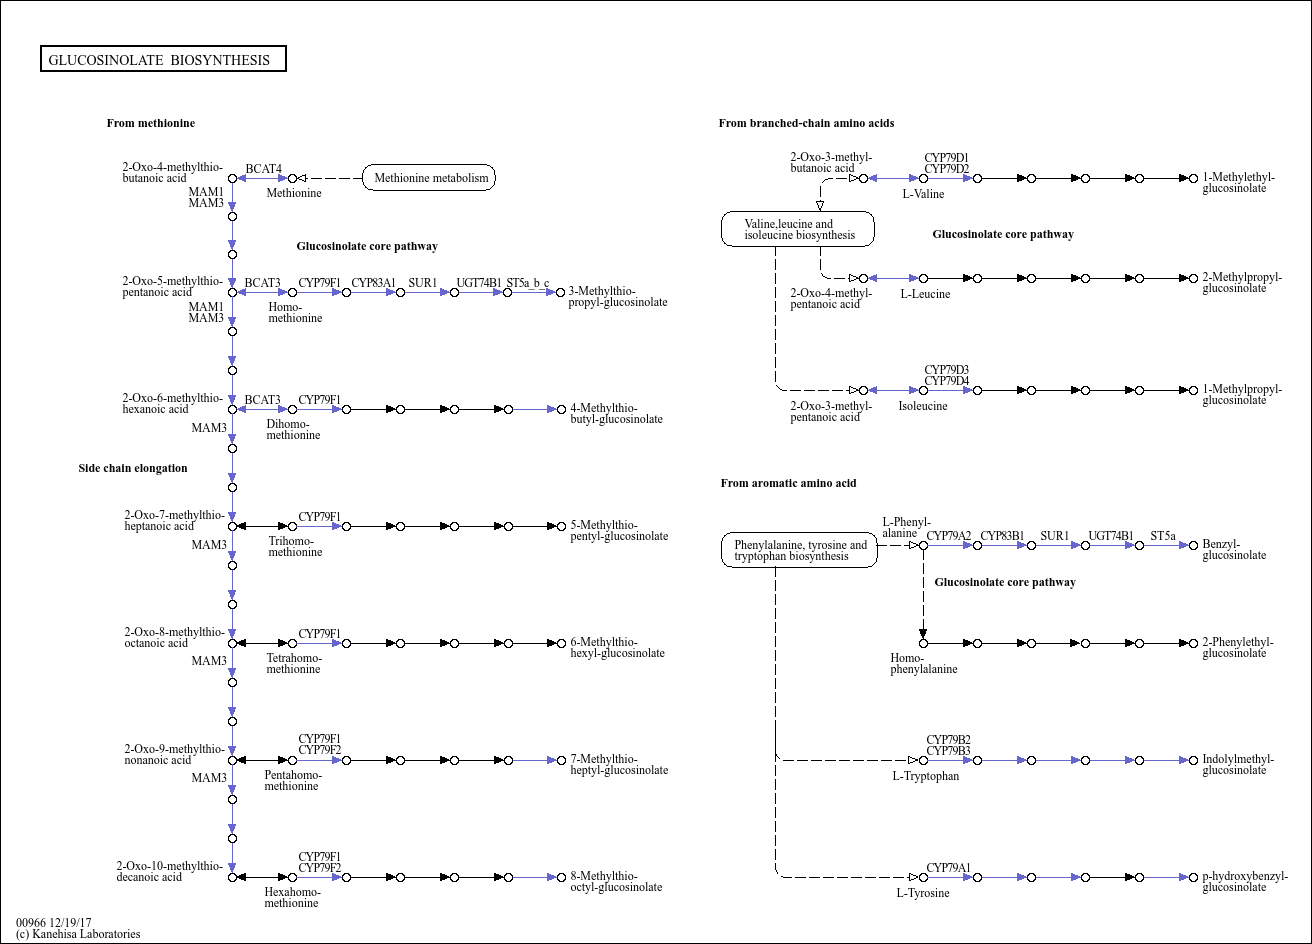Click the 'From aromatic amino acid' heading

pyautogui.click(x=788, y=483)
